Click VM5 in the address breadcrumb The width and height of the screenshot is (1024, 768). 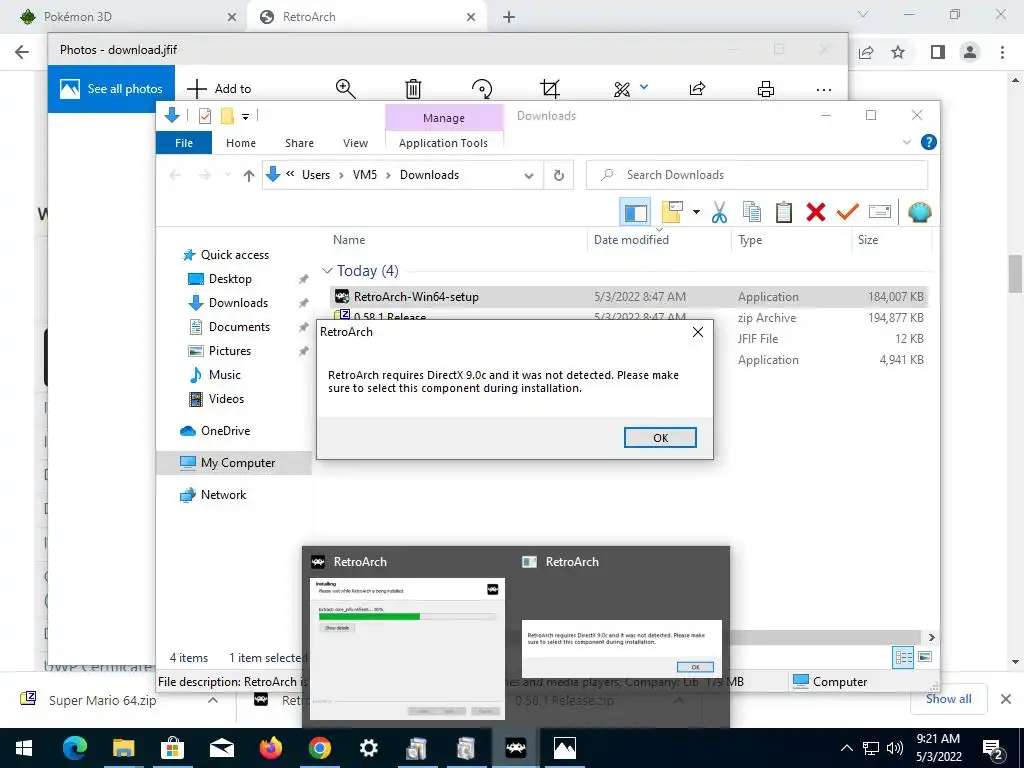(x=364, y=174)
